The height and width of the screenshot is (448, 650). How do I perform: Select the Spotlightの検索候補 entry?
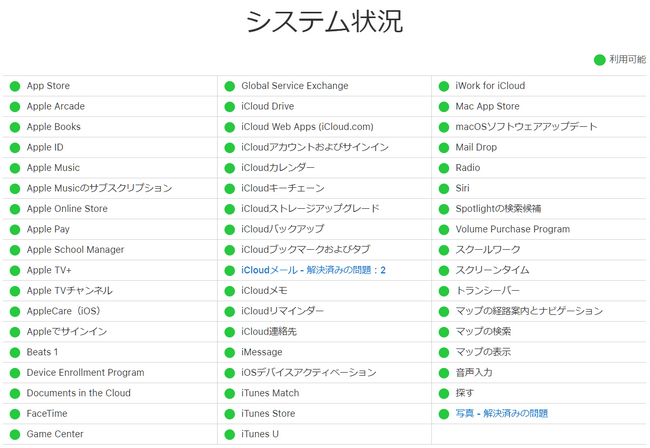click(x=498, y=208)
